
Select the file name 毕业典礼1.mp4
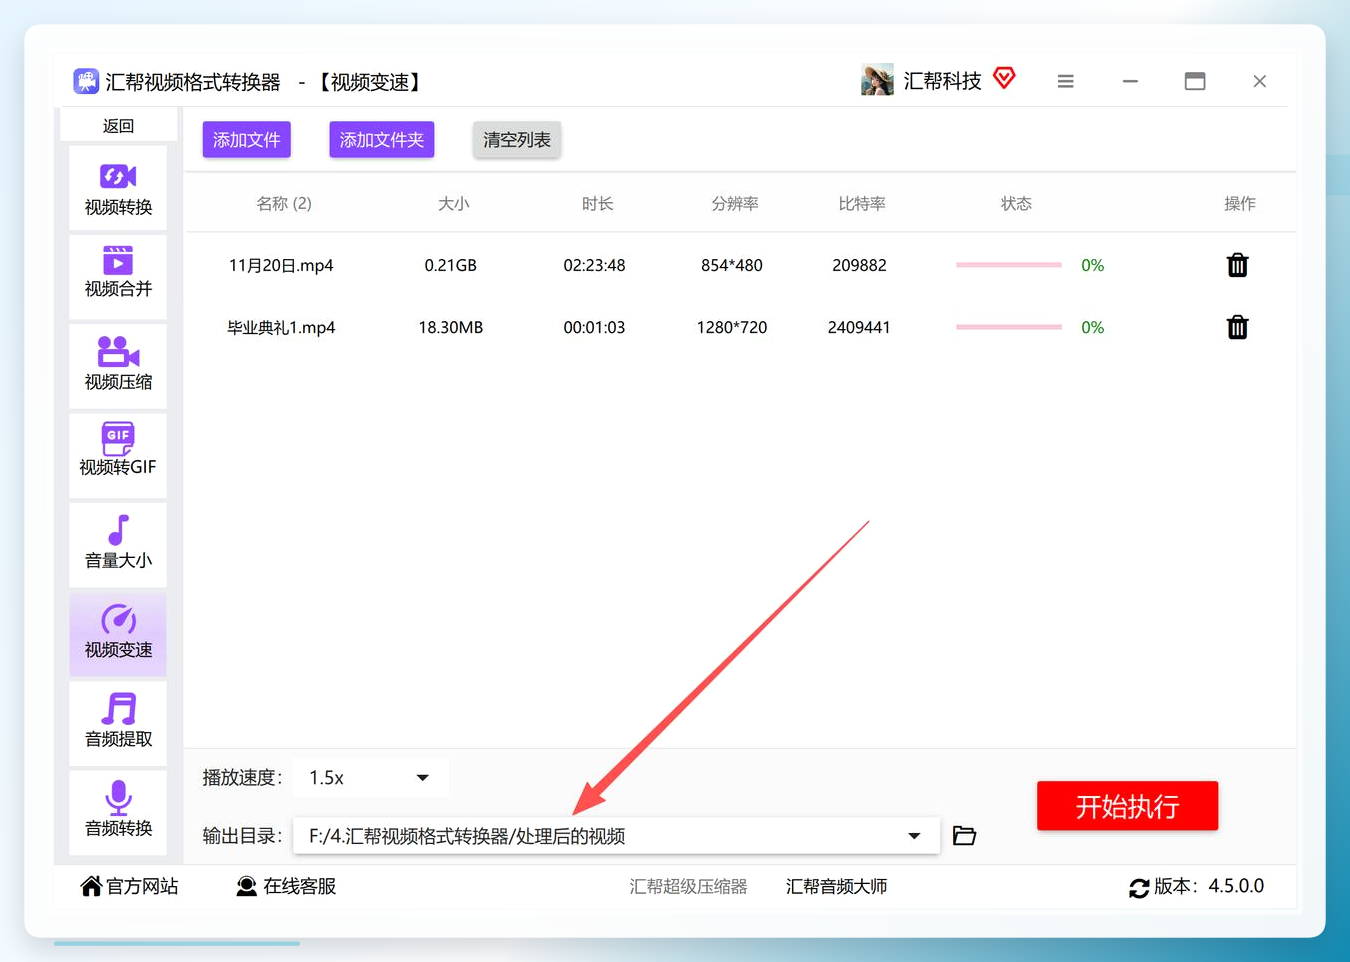(x=281, y=327)
